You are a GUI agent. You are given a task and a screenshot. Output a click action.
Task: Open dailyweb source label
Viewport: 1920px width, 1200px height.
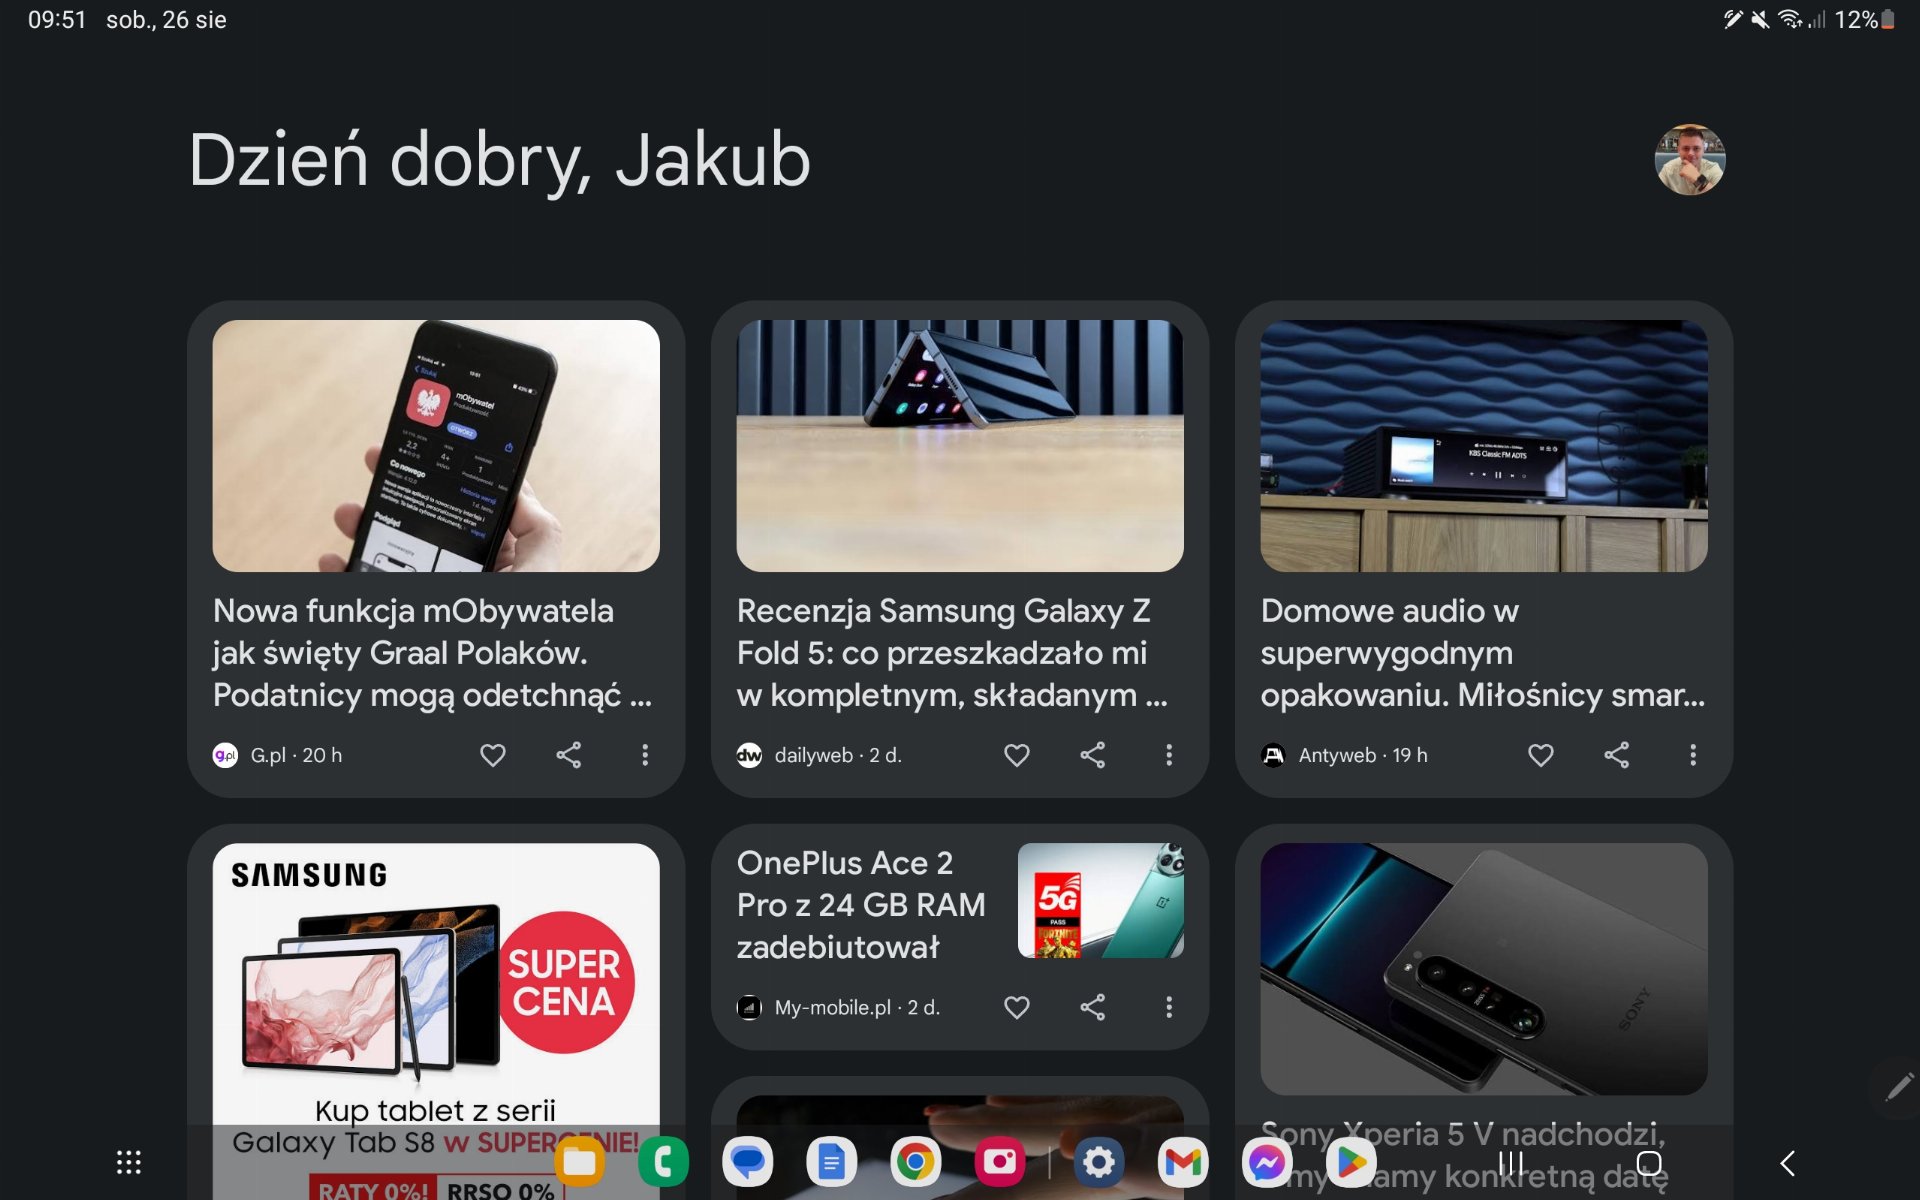point(819,755)
